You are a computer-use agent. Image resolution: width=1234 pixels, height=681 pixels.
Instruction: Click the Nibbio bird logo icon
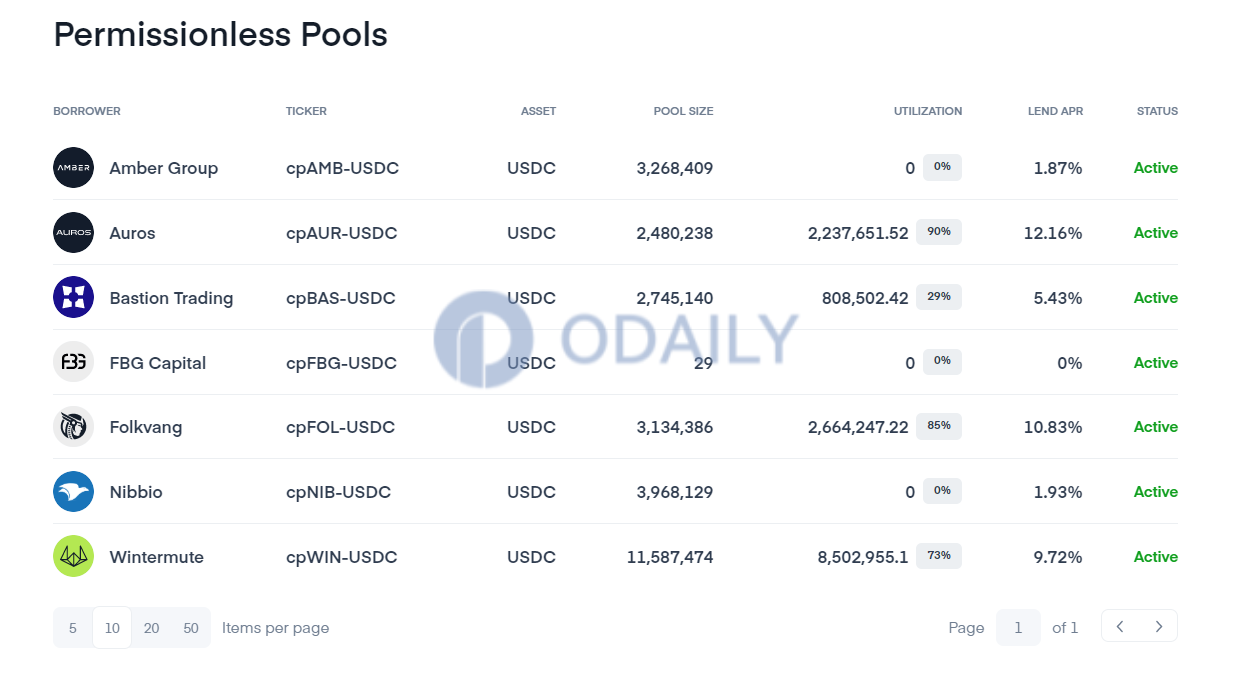coord(73,492)
